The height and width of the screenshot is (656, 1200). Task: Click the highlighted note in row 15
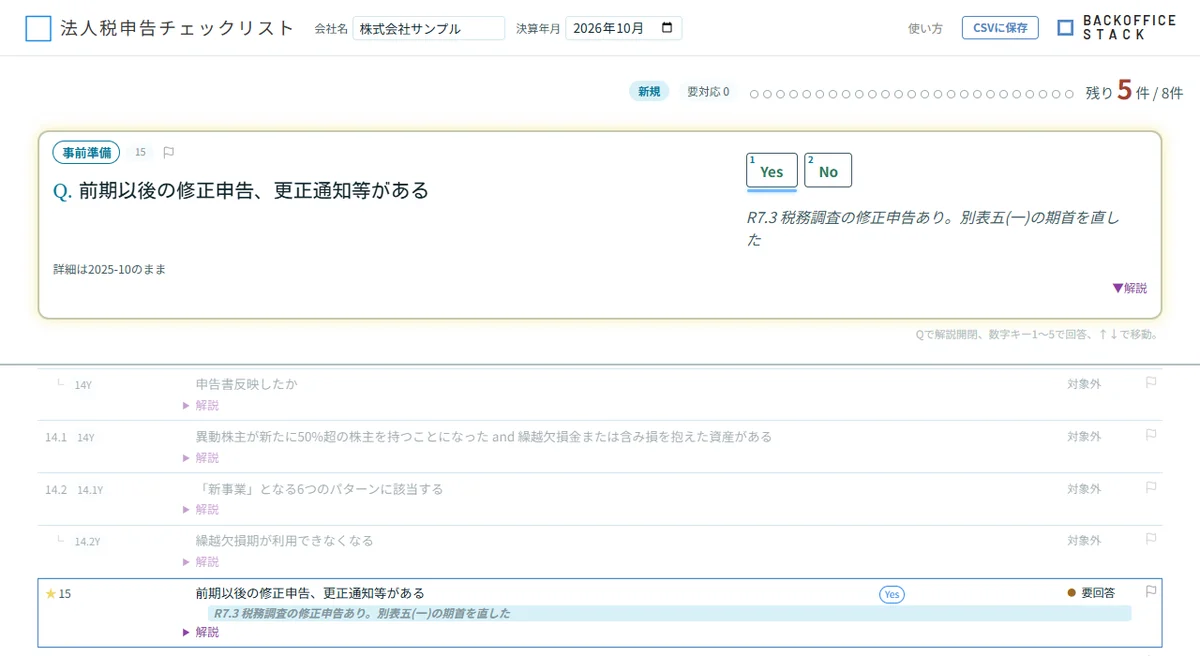(x=669, y=613)
